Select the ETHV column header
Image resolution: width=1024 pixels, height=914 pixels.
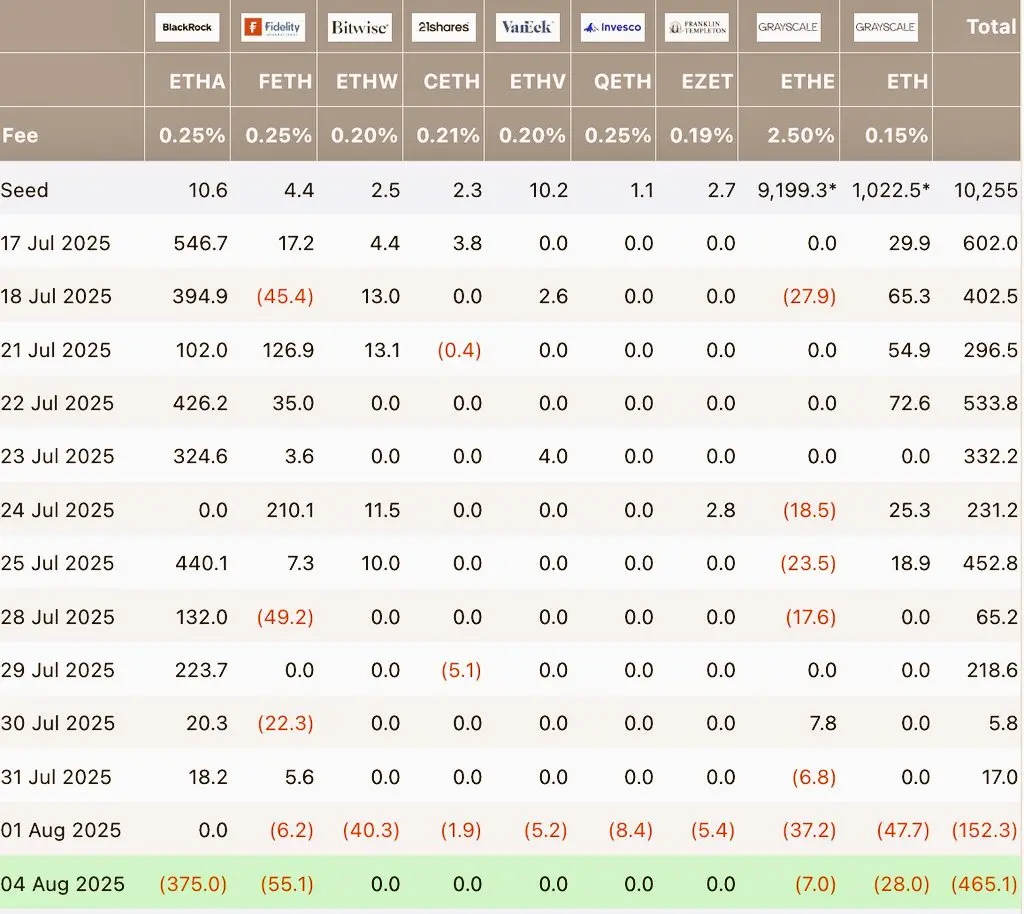(x=537, y=82)
